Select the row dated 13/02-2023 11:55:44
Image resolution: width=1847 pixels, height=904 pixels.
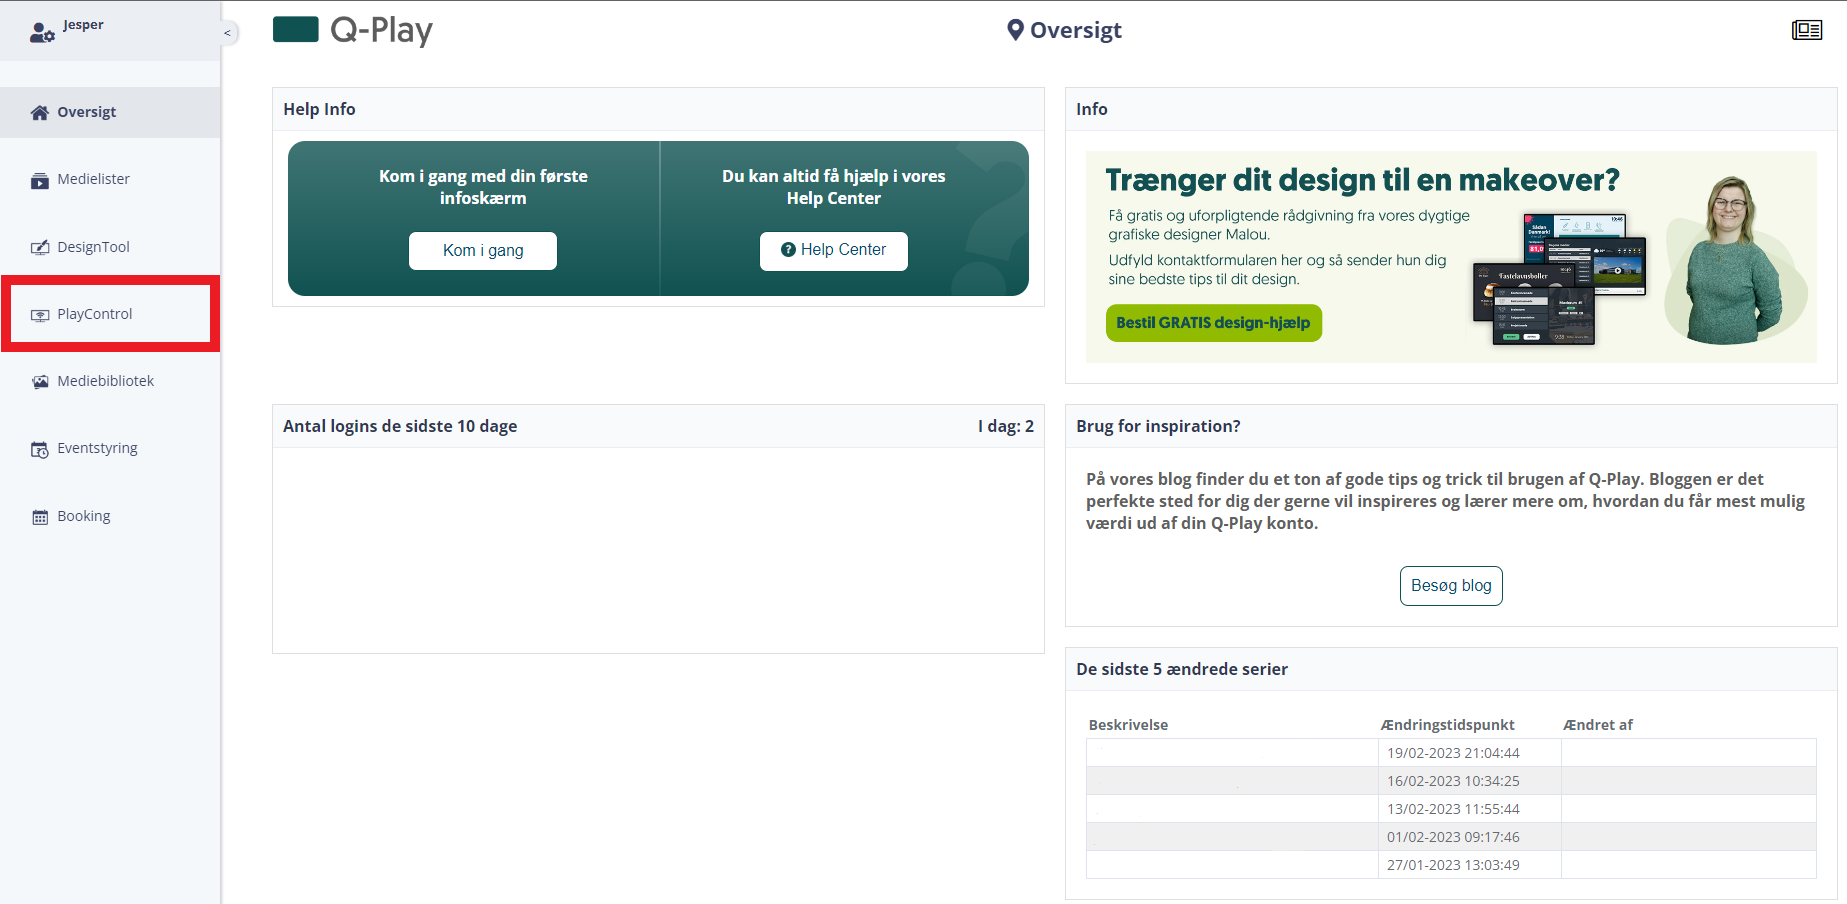1451,809
